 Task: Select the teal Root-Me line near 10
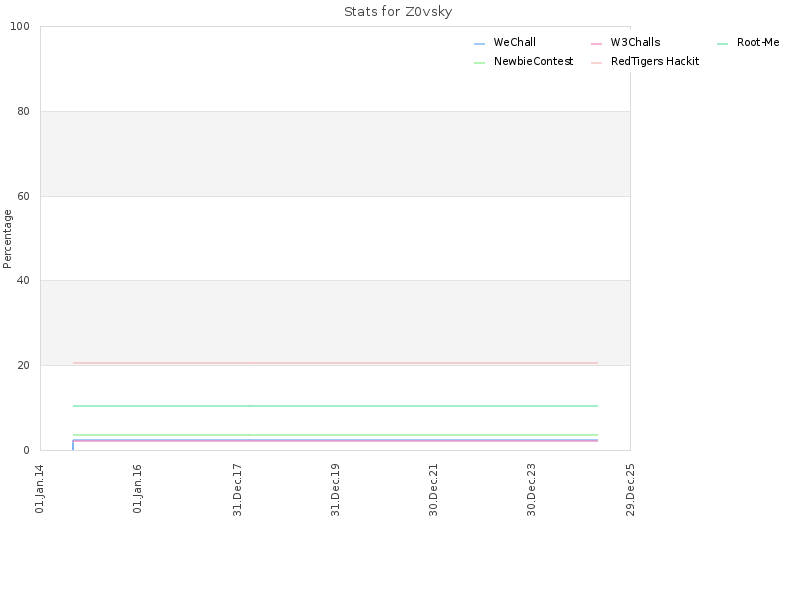pyautogui.click(x=335, y=406)
